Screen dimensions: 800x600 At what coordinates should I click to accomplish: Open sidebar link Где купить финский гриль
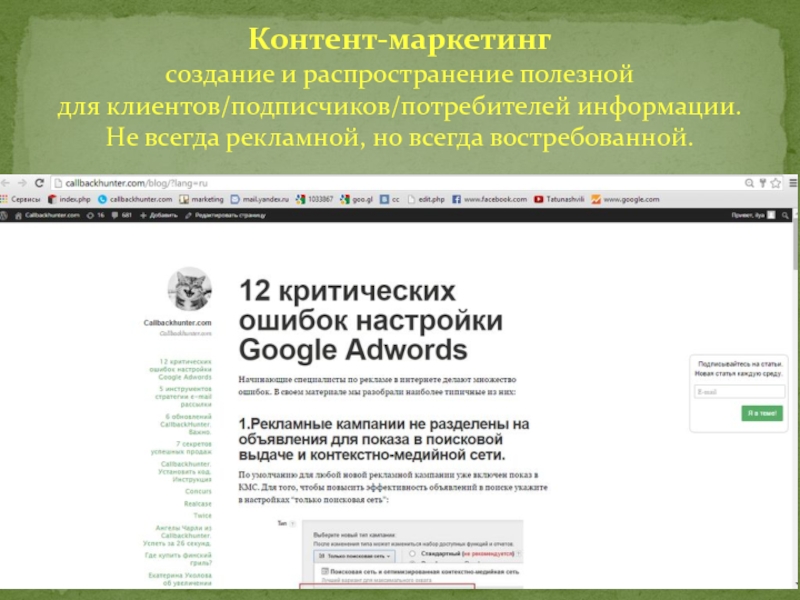point(179,559)
